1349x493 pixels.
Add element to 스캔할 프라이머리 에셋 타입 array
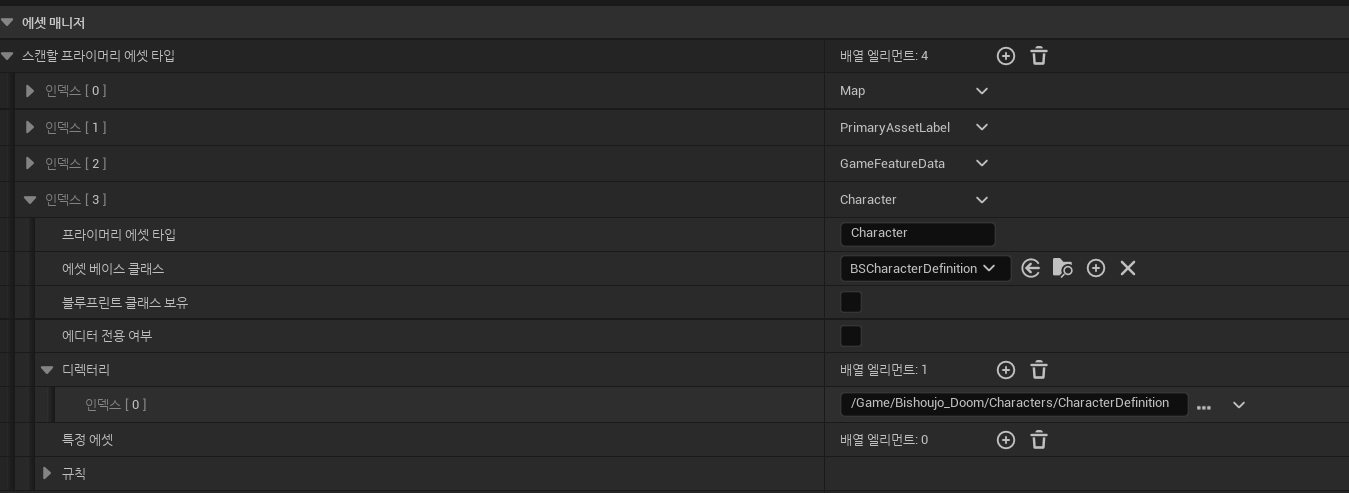click(1006, 56)
